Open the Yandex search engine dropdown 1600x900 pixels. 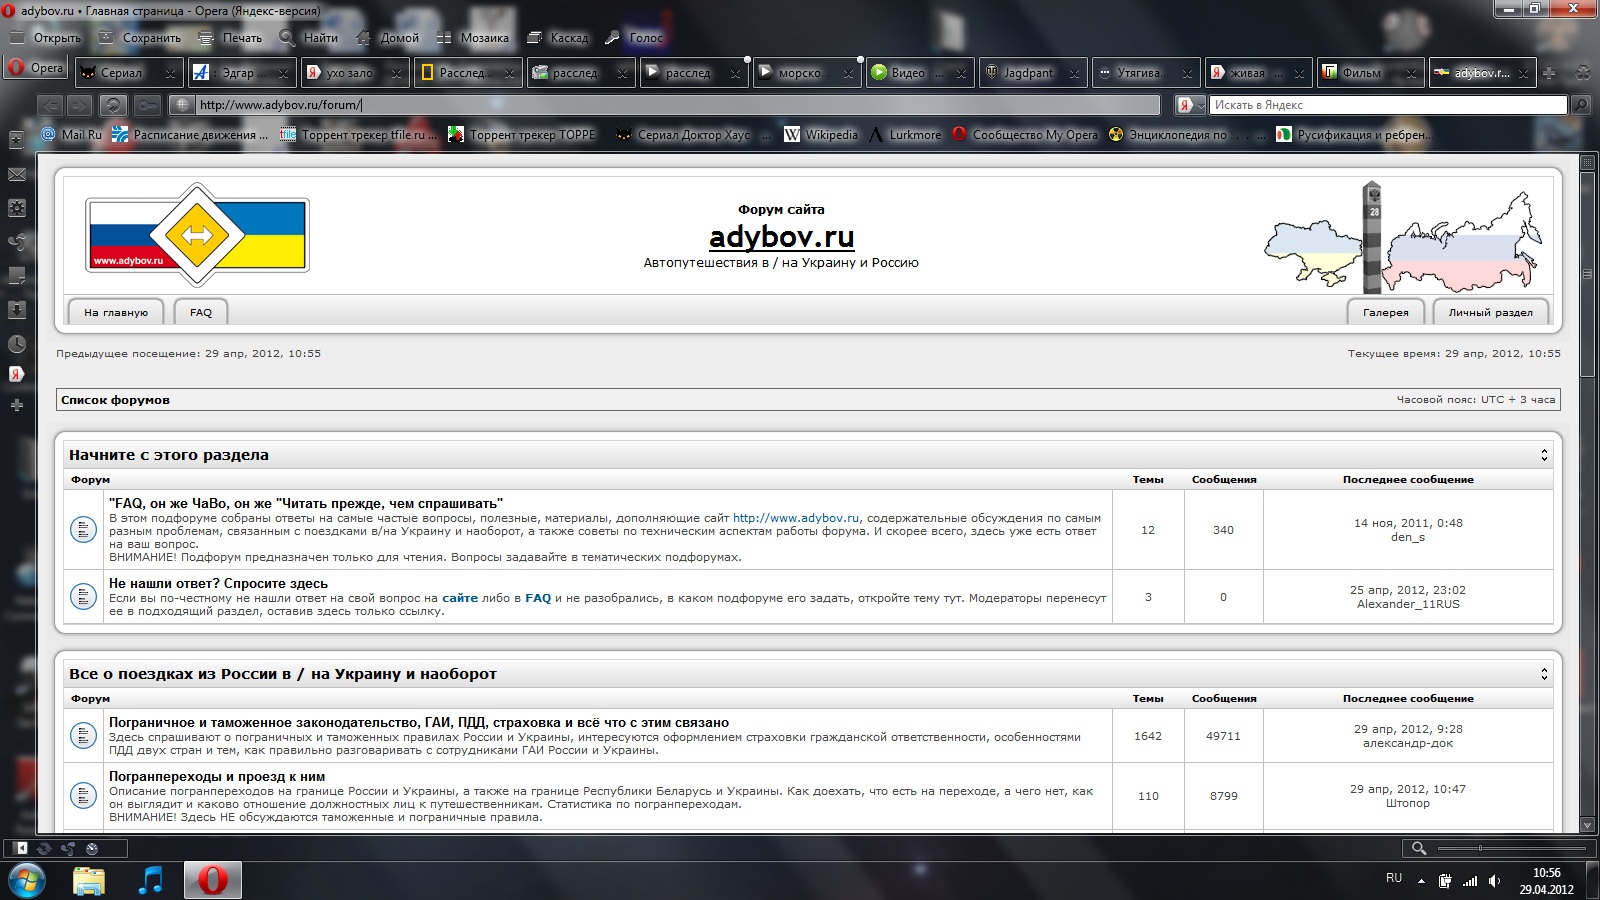coord(1190,105)
